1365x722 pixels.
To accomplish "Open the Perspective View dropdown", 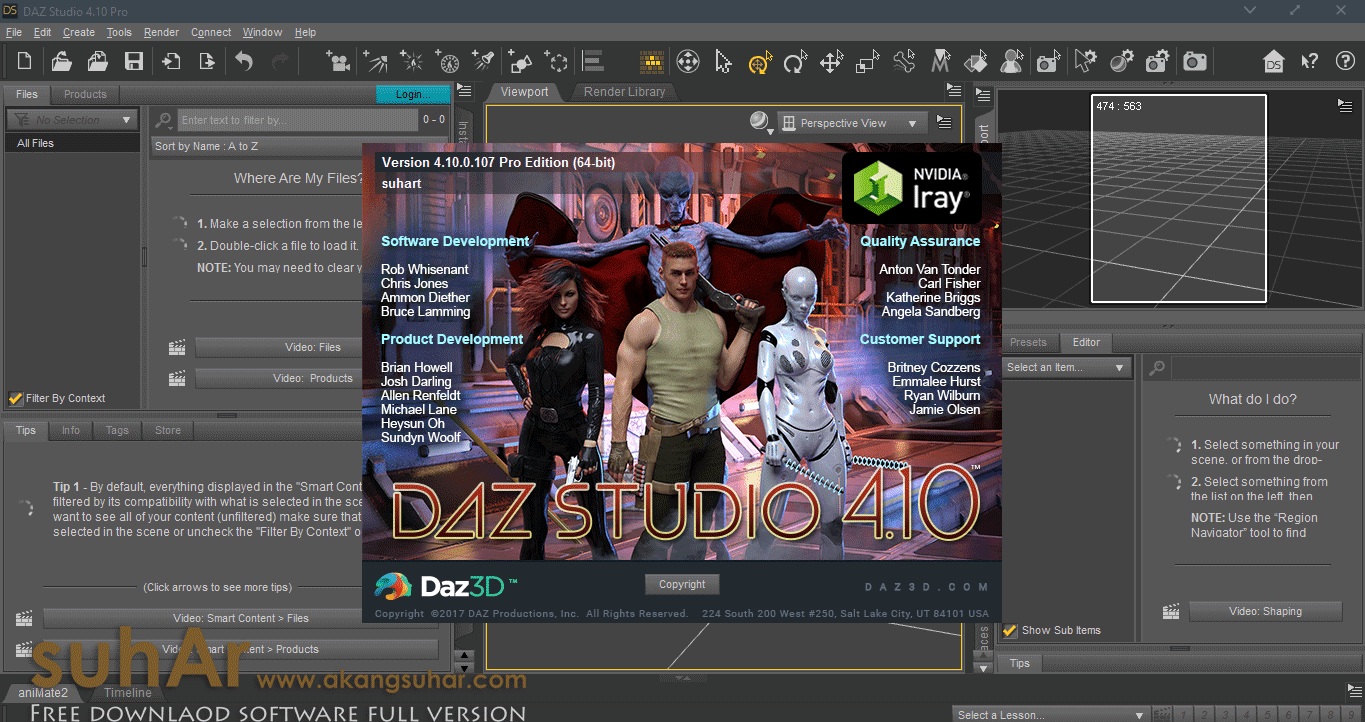I will [x=851, y=122].
